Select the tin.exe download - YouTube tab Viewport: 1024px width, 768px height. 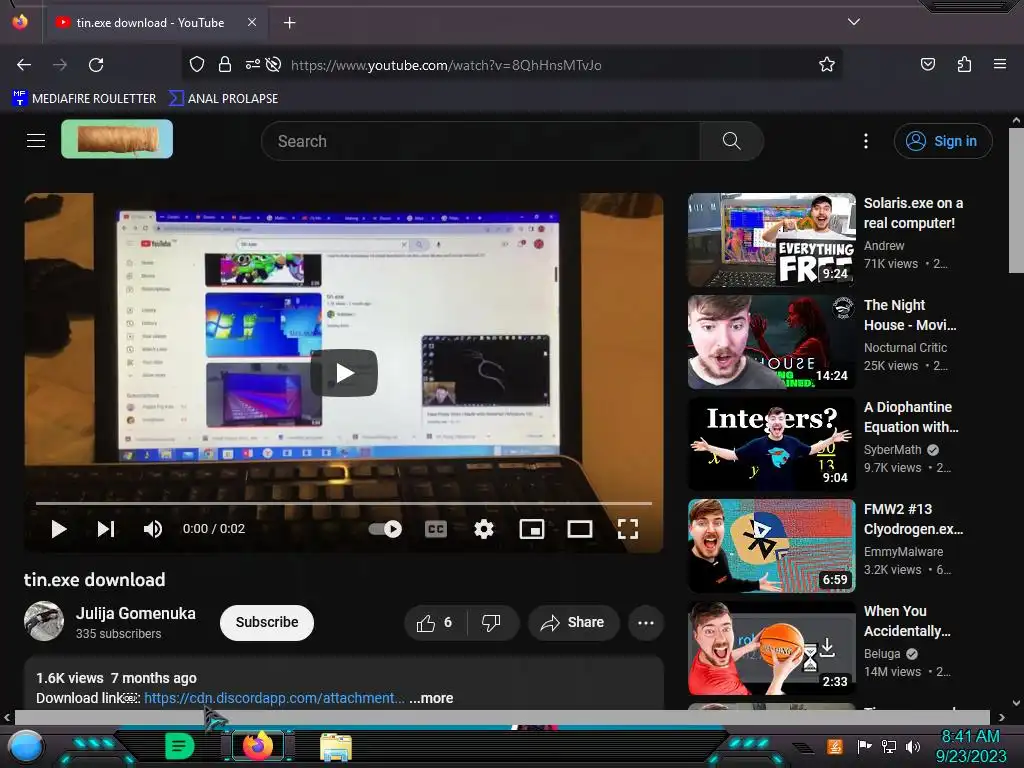point(156,23)
